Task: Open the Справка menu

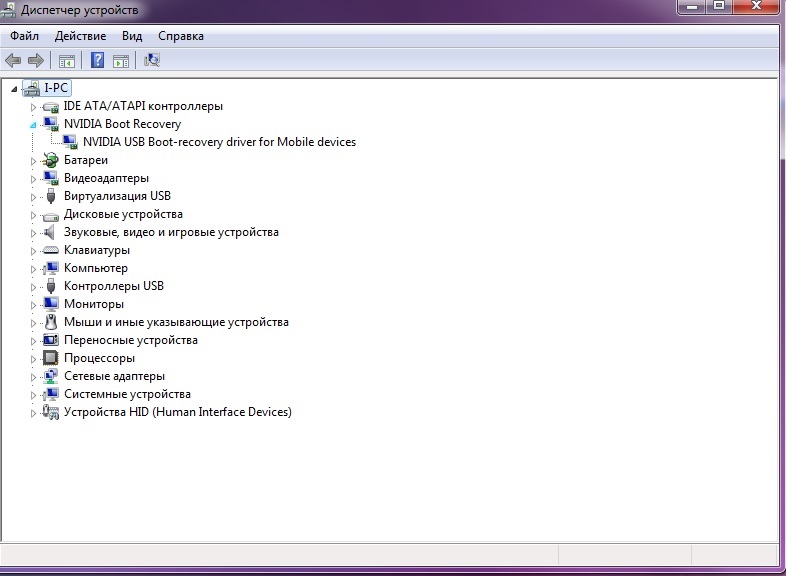Action: tap(181, 36)
